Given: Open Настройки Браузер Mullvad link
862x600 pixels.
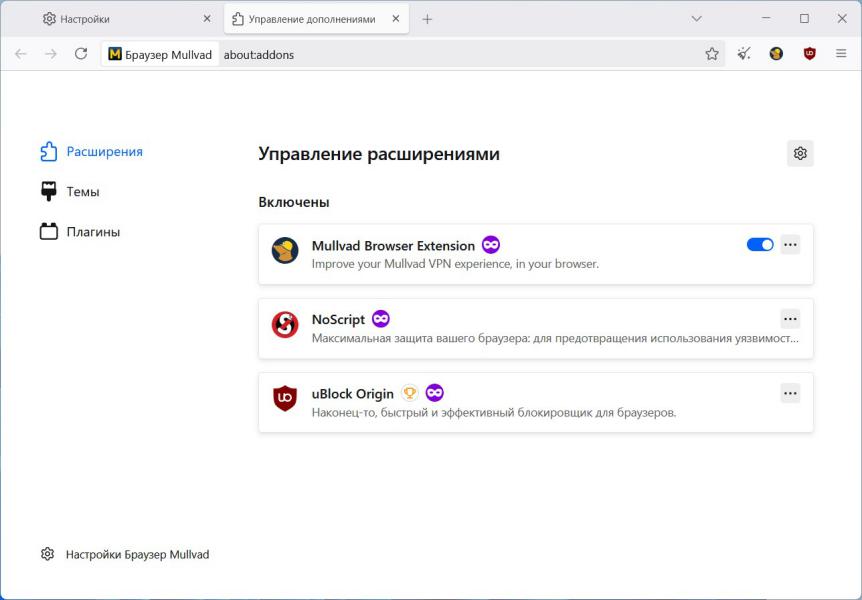Looking at the screenshot, I should [137, 554].
